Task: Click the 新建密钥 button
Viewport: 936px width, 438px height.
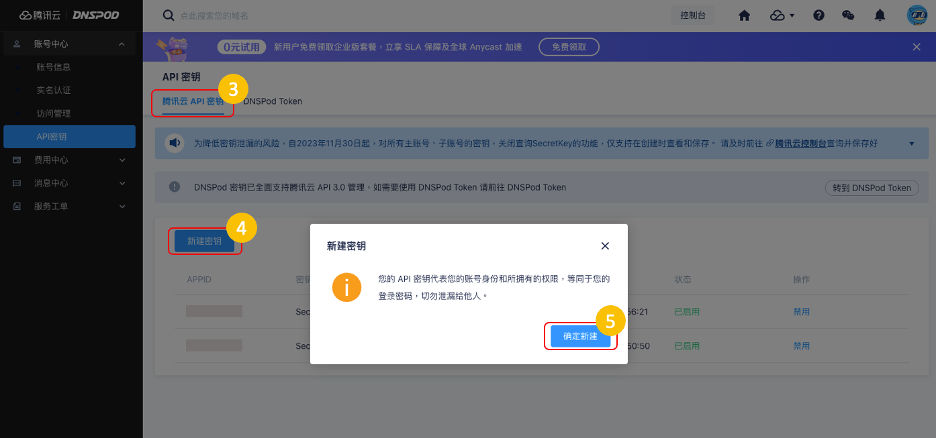Action: click(204, 241)
